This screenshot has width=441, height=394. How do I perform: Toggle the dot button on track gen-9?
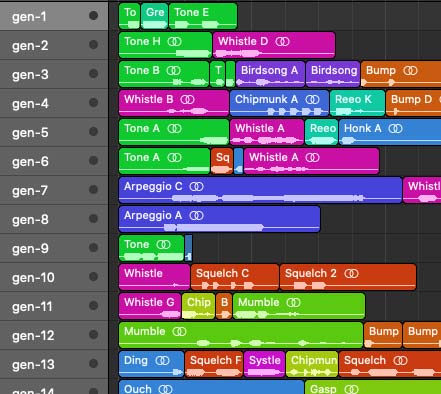(x=94, y=247)
